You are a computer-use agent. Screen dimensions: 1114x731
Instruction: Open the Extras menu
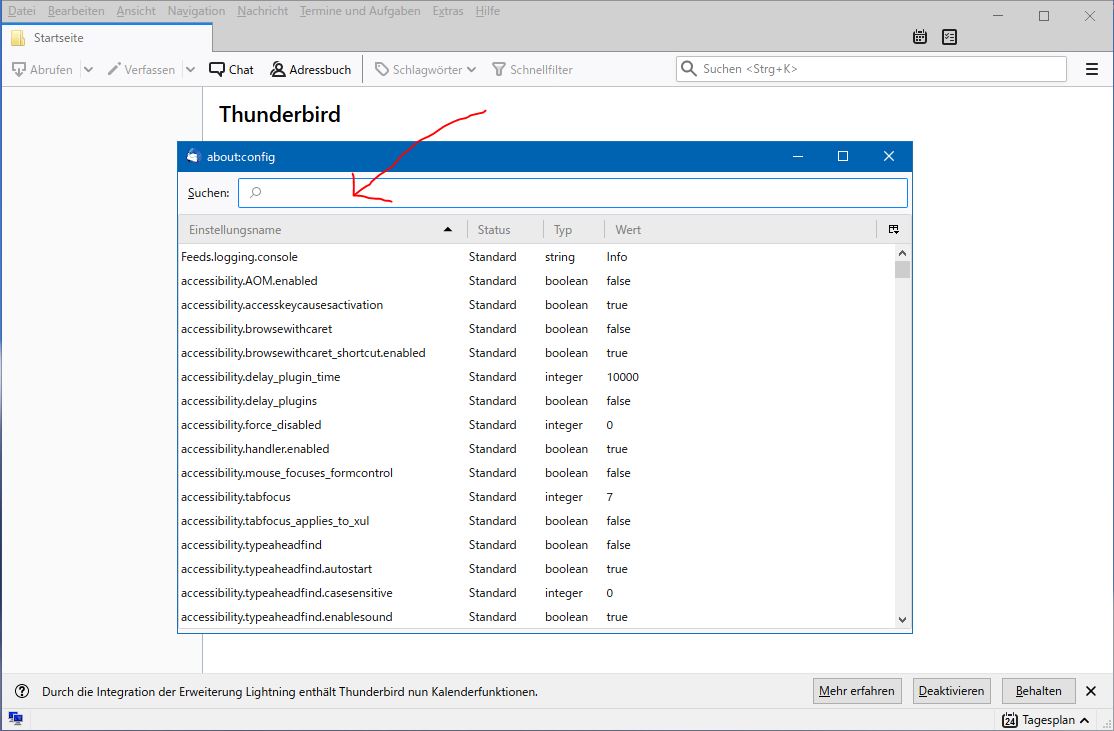coord(448,11)
